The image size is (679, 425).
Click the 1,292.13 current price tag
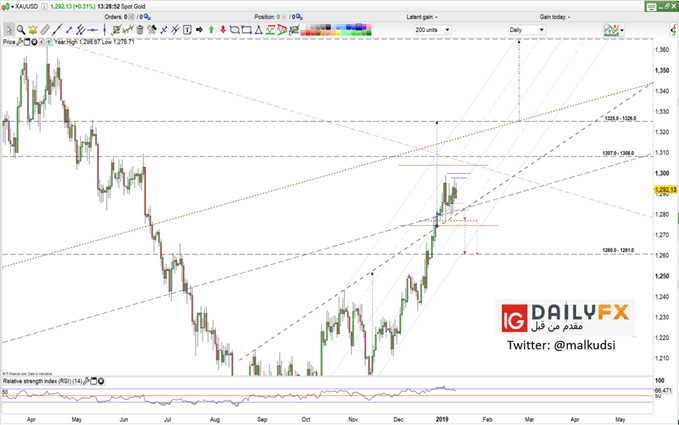666,190
